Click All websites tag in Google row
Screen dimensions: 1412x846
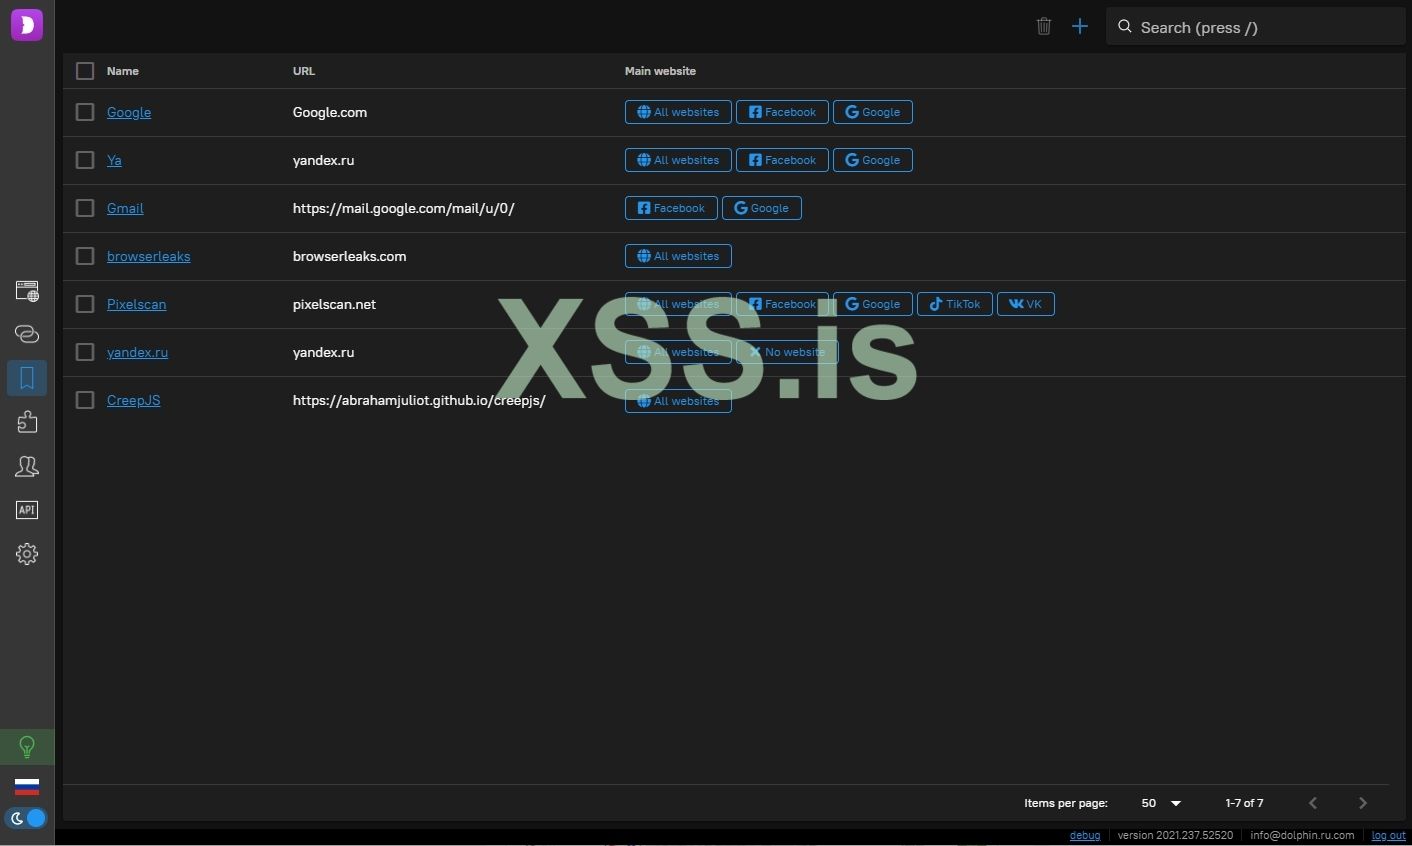pyautogui.click(x=678, y=112)
